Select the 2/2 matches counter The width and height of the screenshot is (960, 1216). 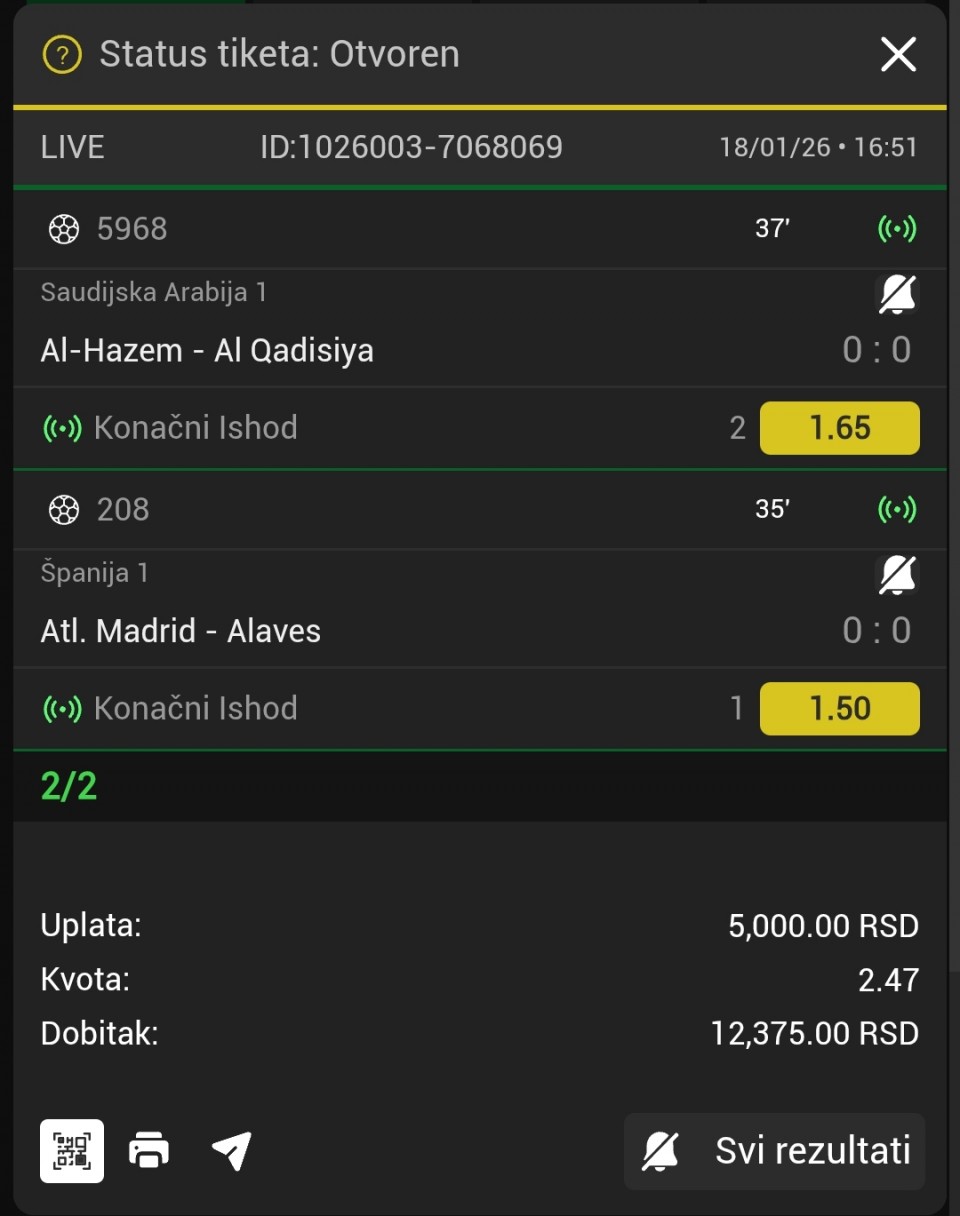click(69, 786)
